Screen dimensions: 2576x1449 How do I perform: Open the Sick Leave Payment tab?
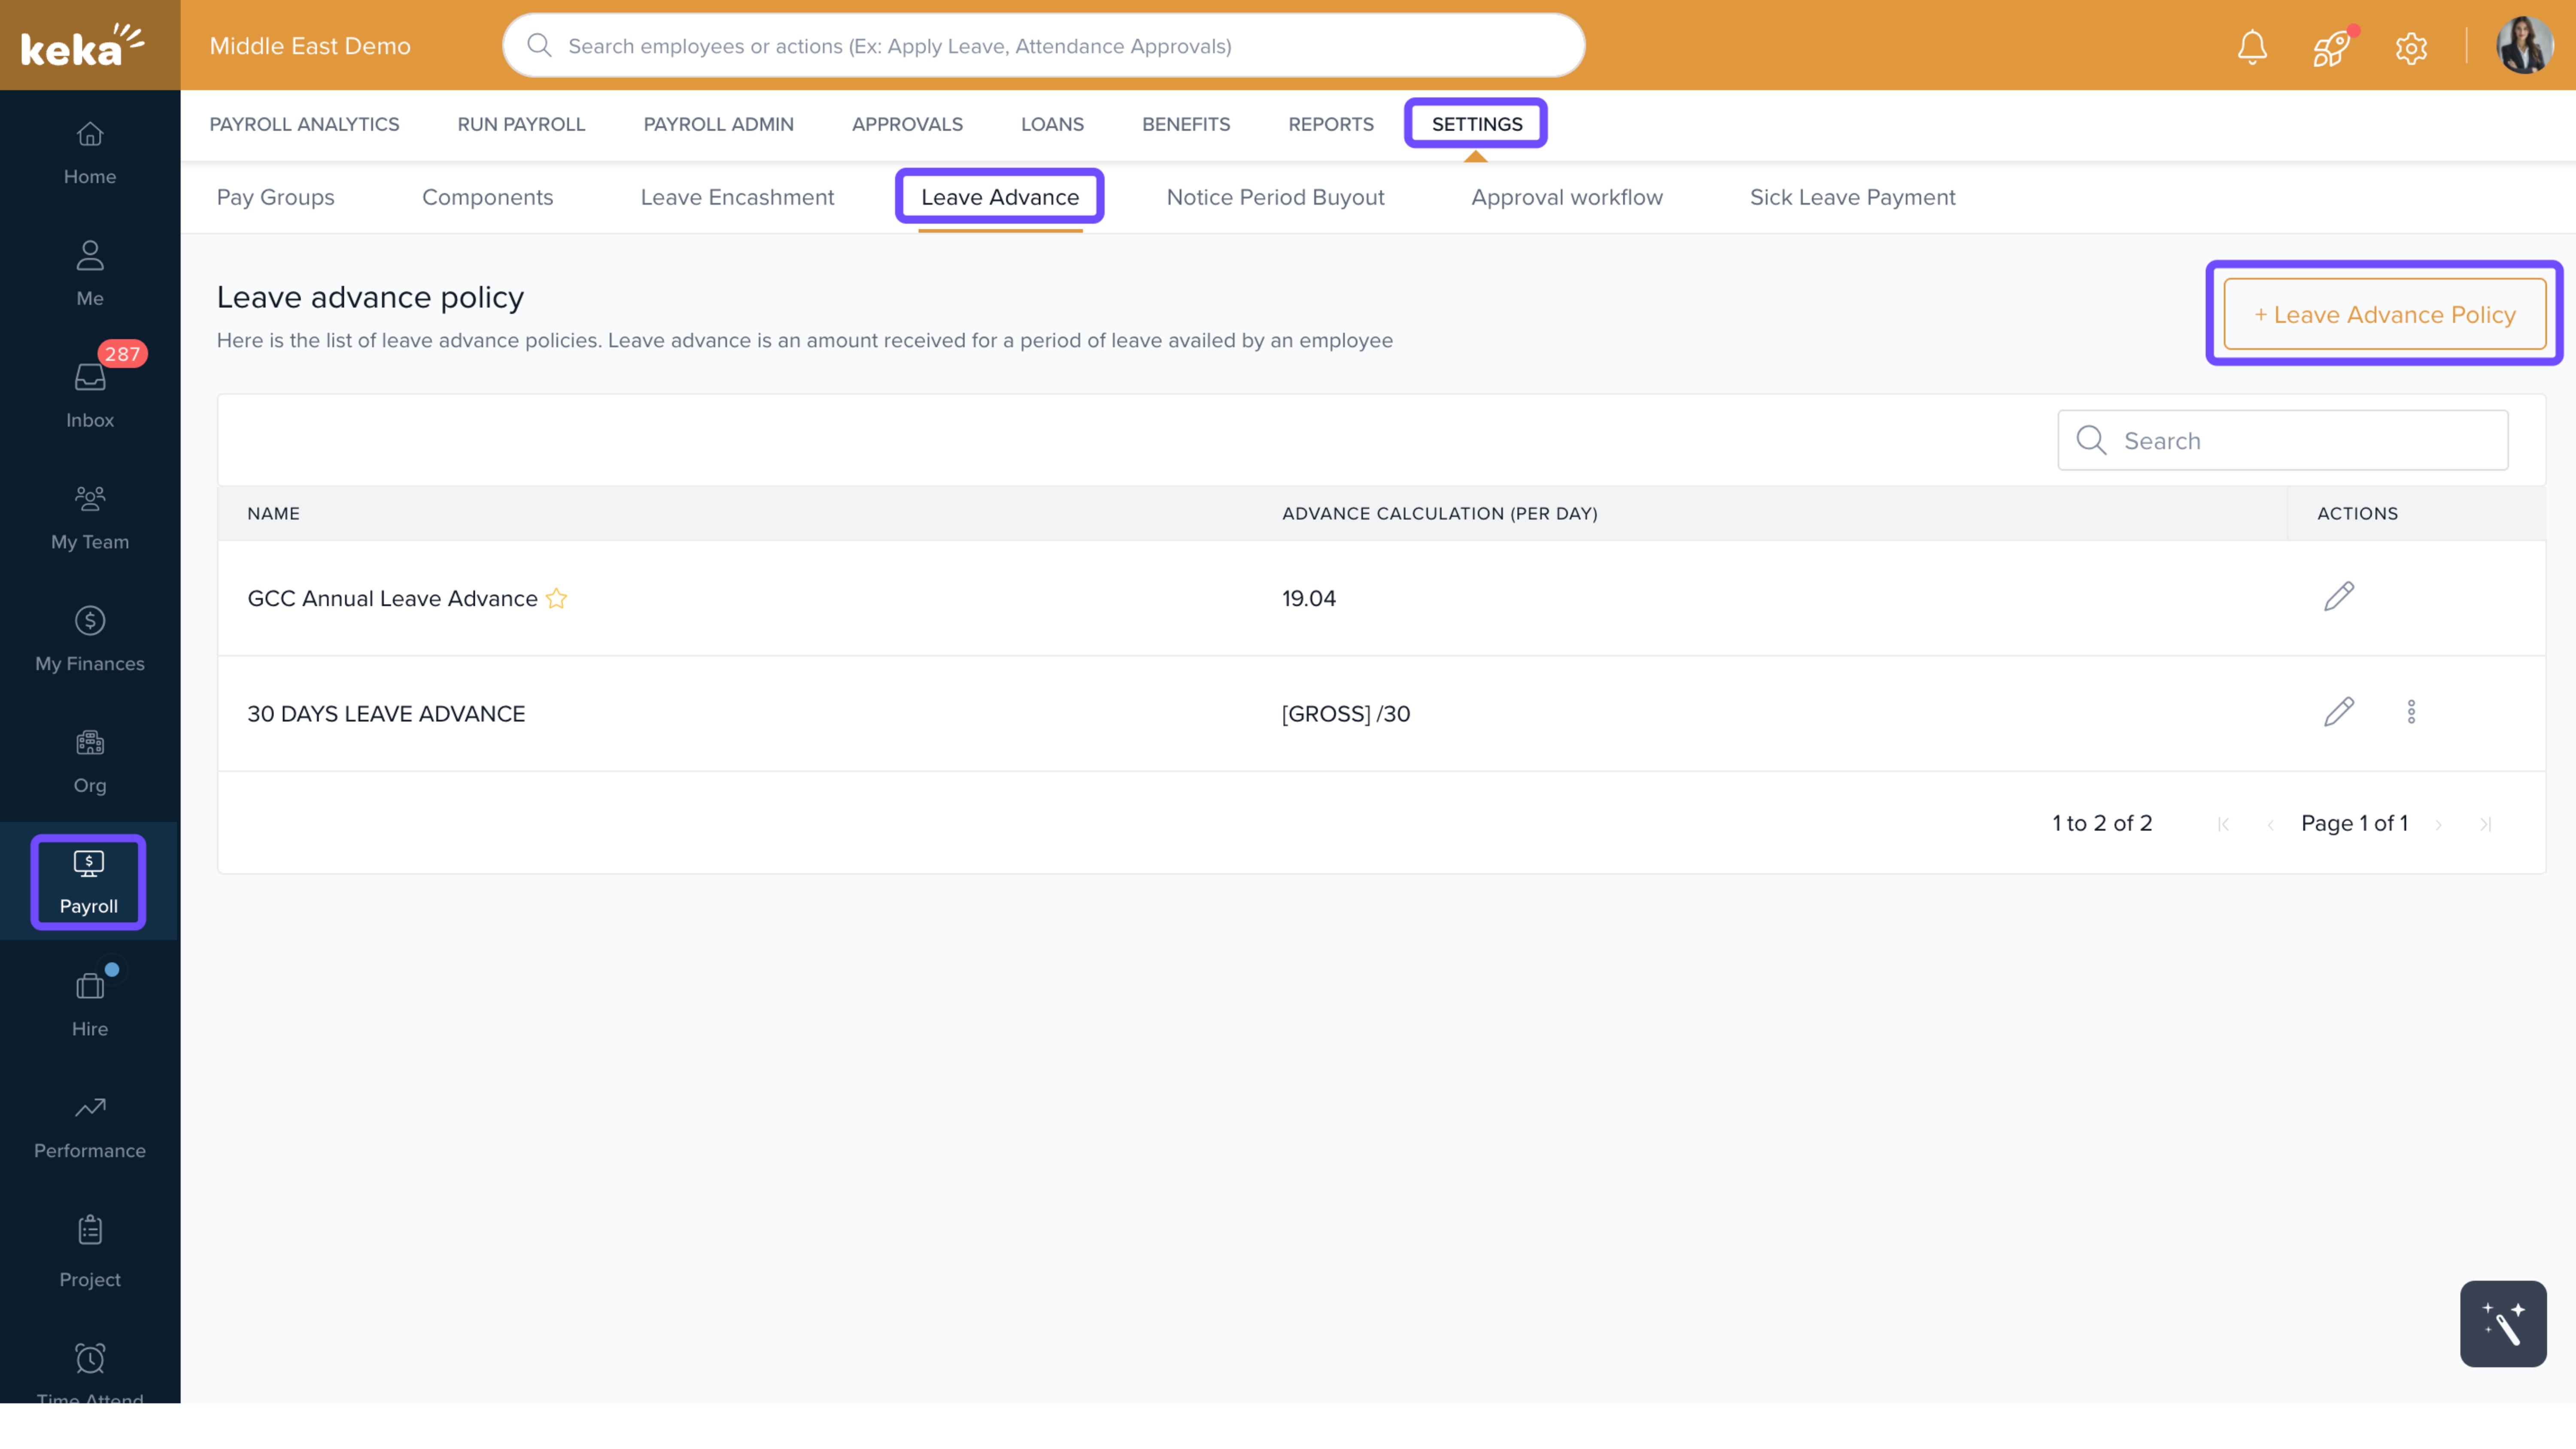1852,197
